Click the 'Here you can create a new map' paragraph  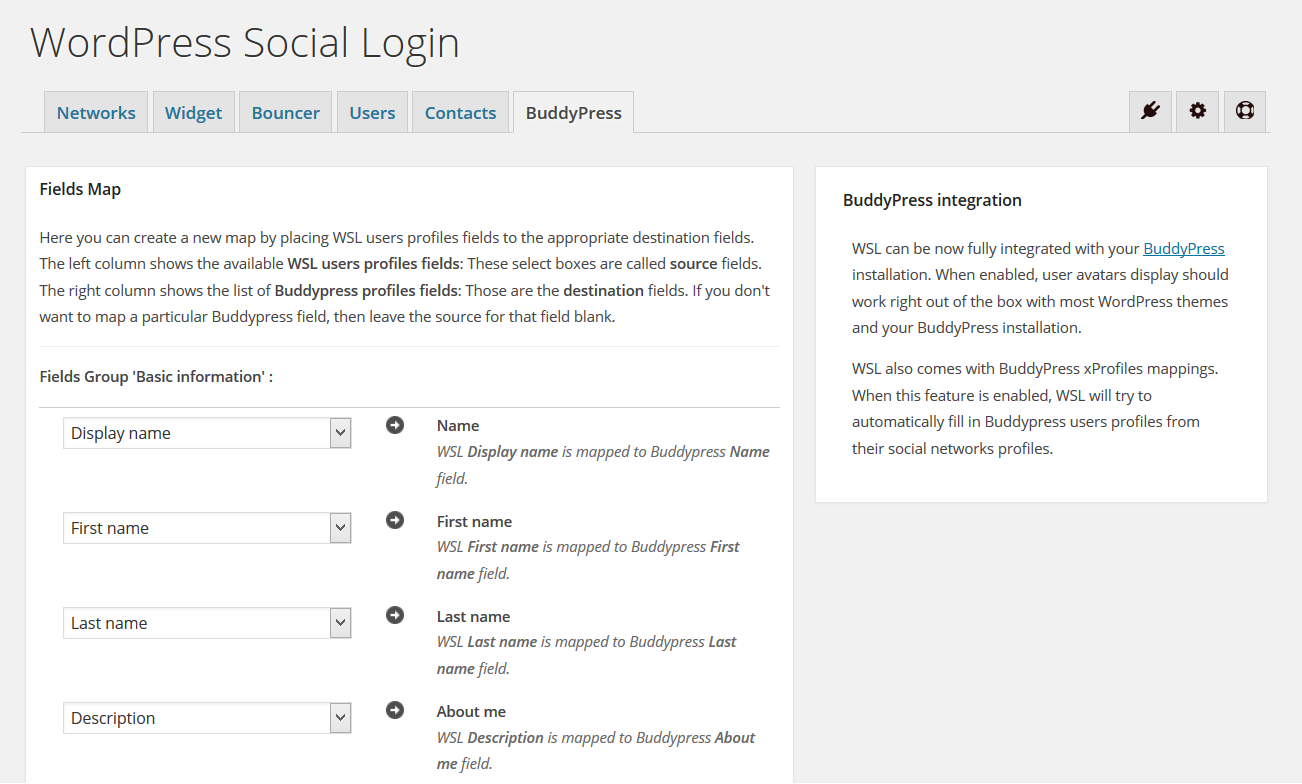pyautogui.click(x=405, y=277)
